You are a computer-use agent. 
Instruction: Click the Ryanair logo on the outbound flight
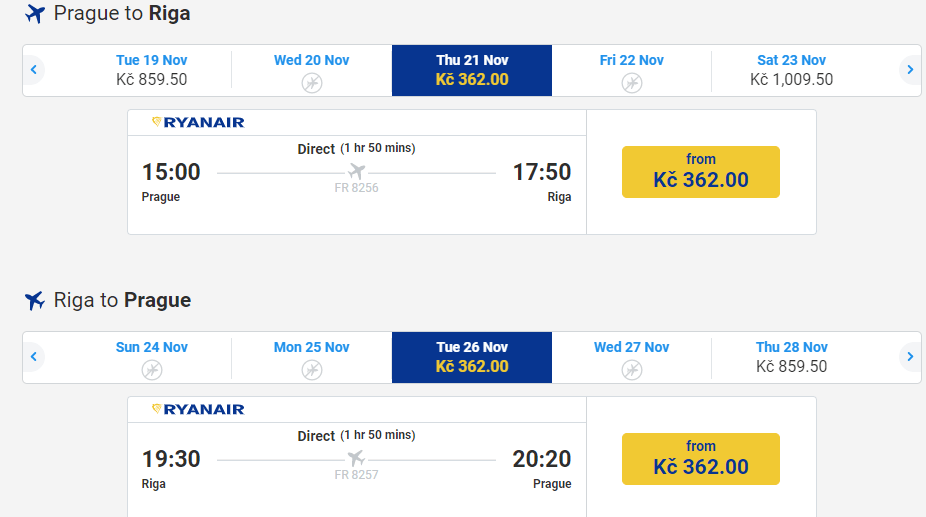198,123
